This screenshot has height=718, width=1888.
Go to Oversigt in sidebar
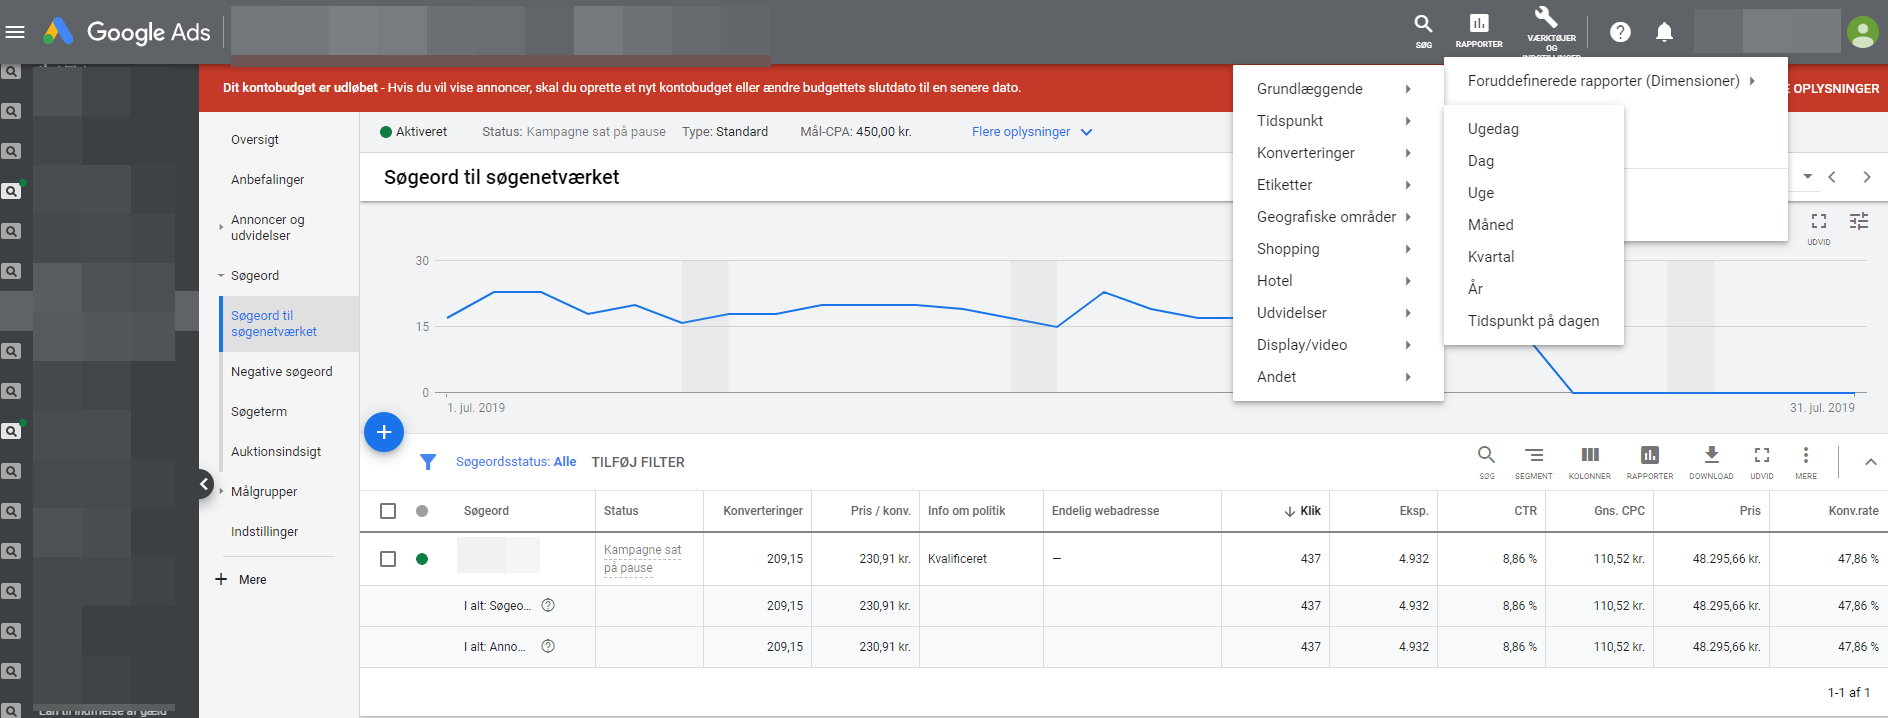255,140
